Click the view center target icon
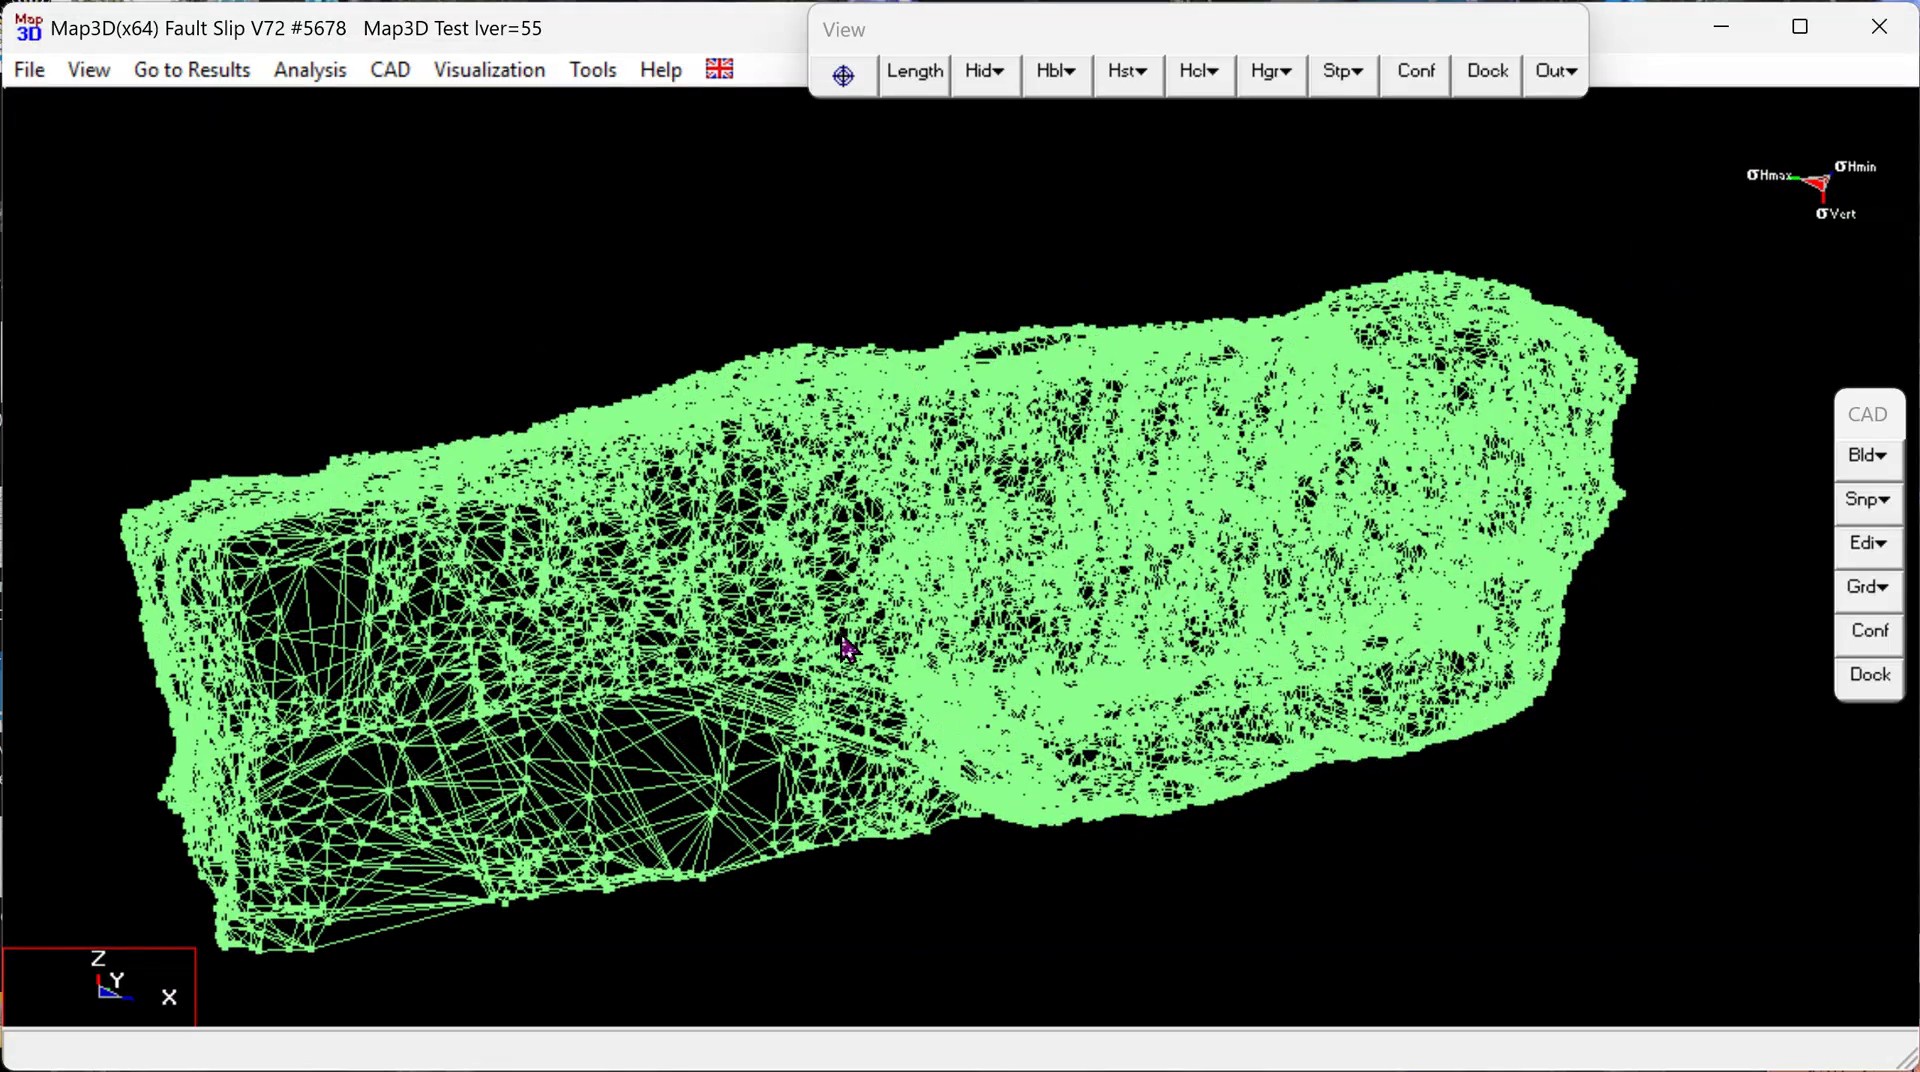This screenshot has width=1920, height=1072. 843,75
